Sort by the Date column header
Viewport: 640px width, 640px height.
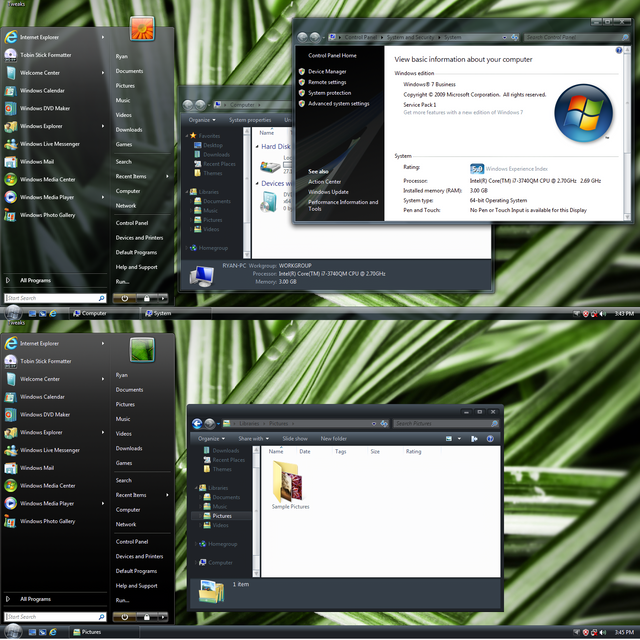[304, 451]
